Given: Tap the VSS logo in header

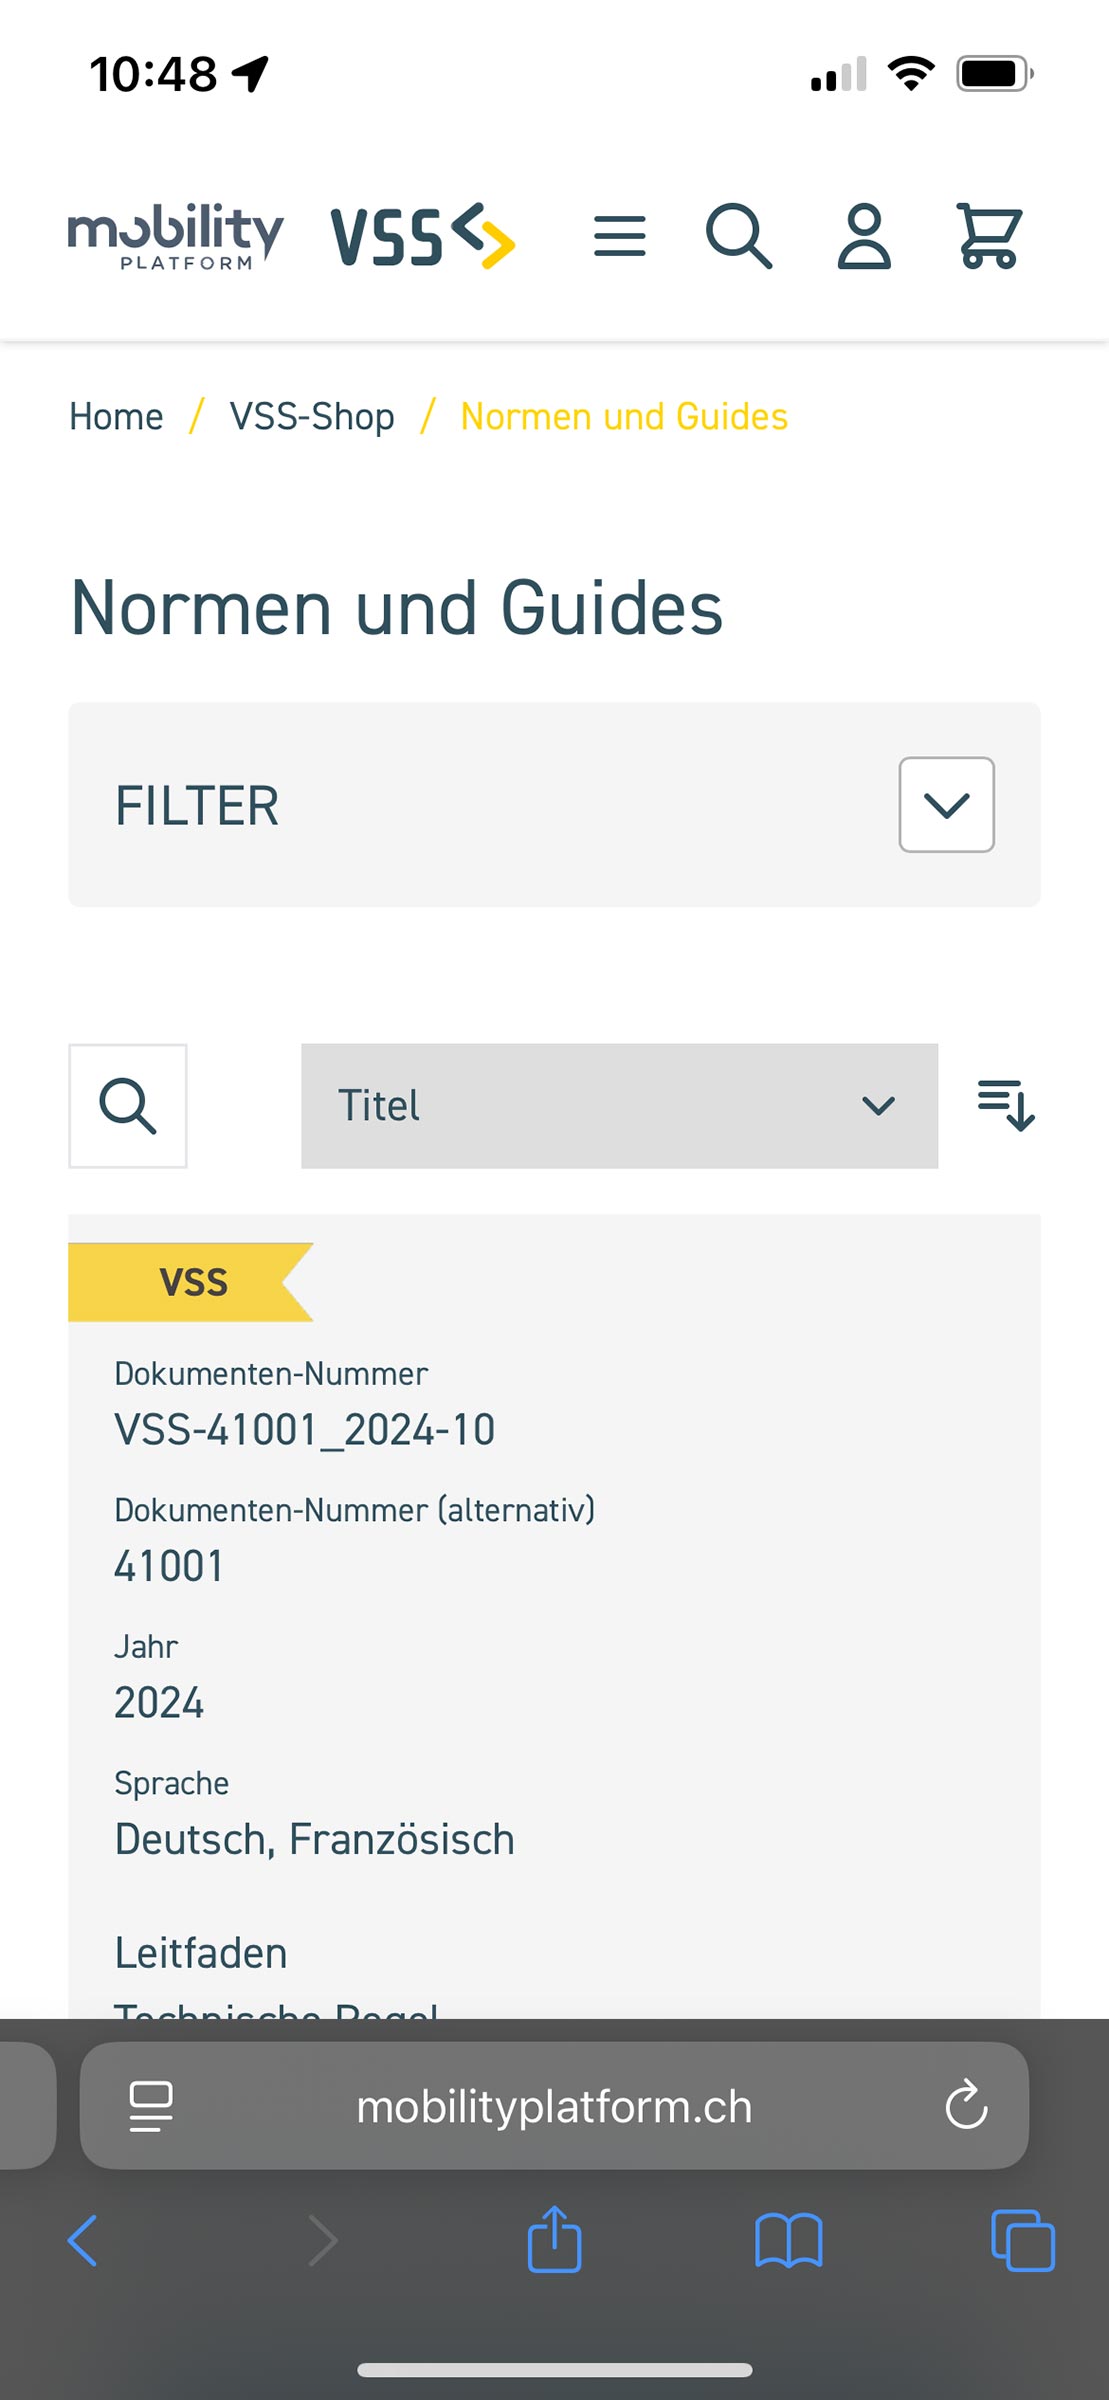Looking at the screenshot, I should pyautogui.click(x=423, y=237).
